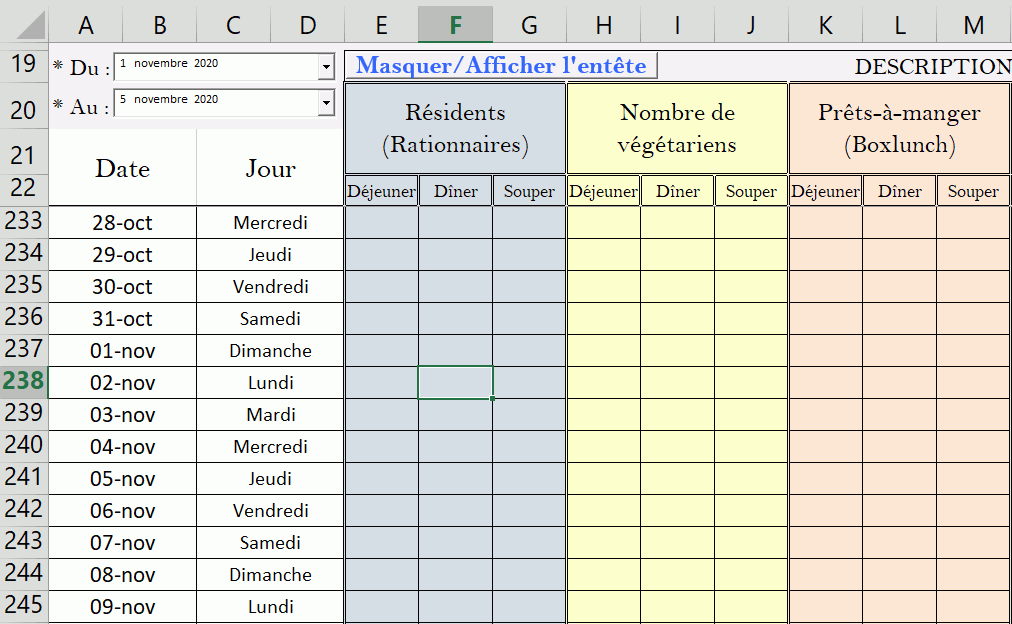Select the 'Souper' subheader under Boxlunch
1012x624 pixels.
(x=973, y=192)
